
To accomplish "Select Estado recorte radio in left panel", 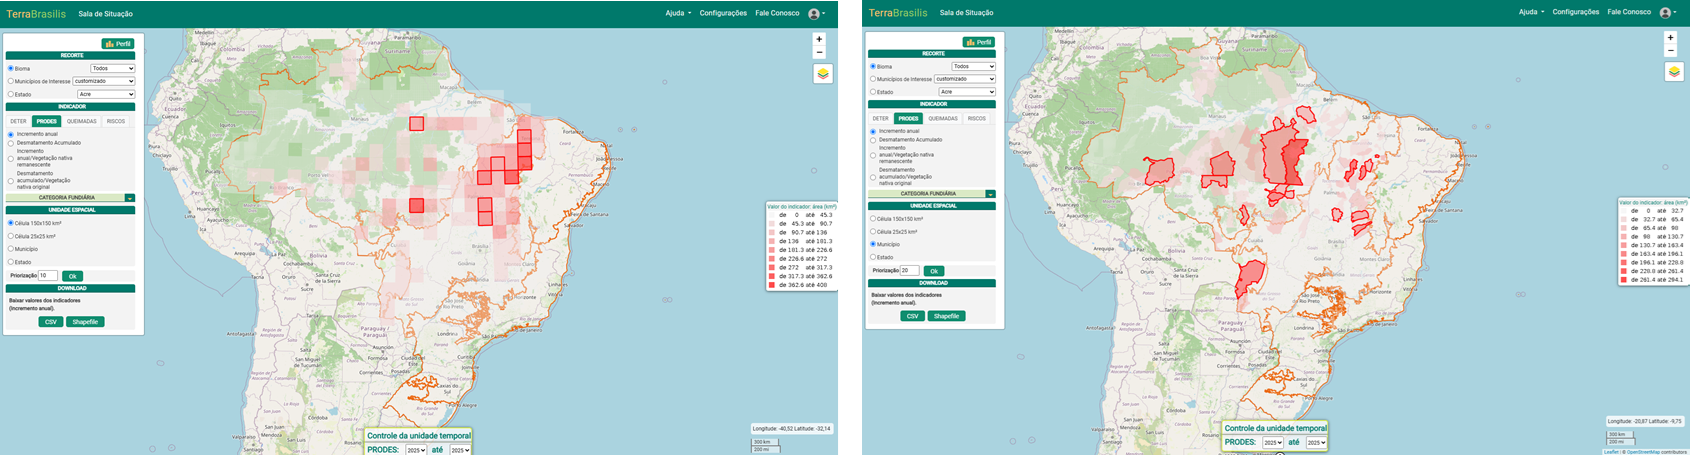I will click(11, 94).
